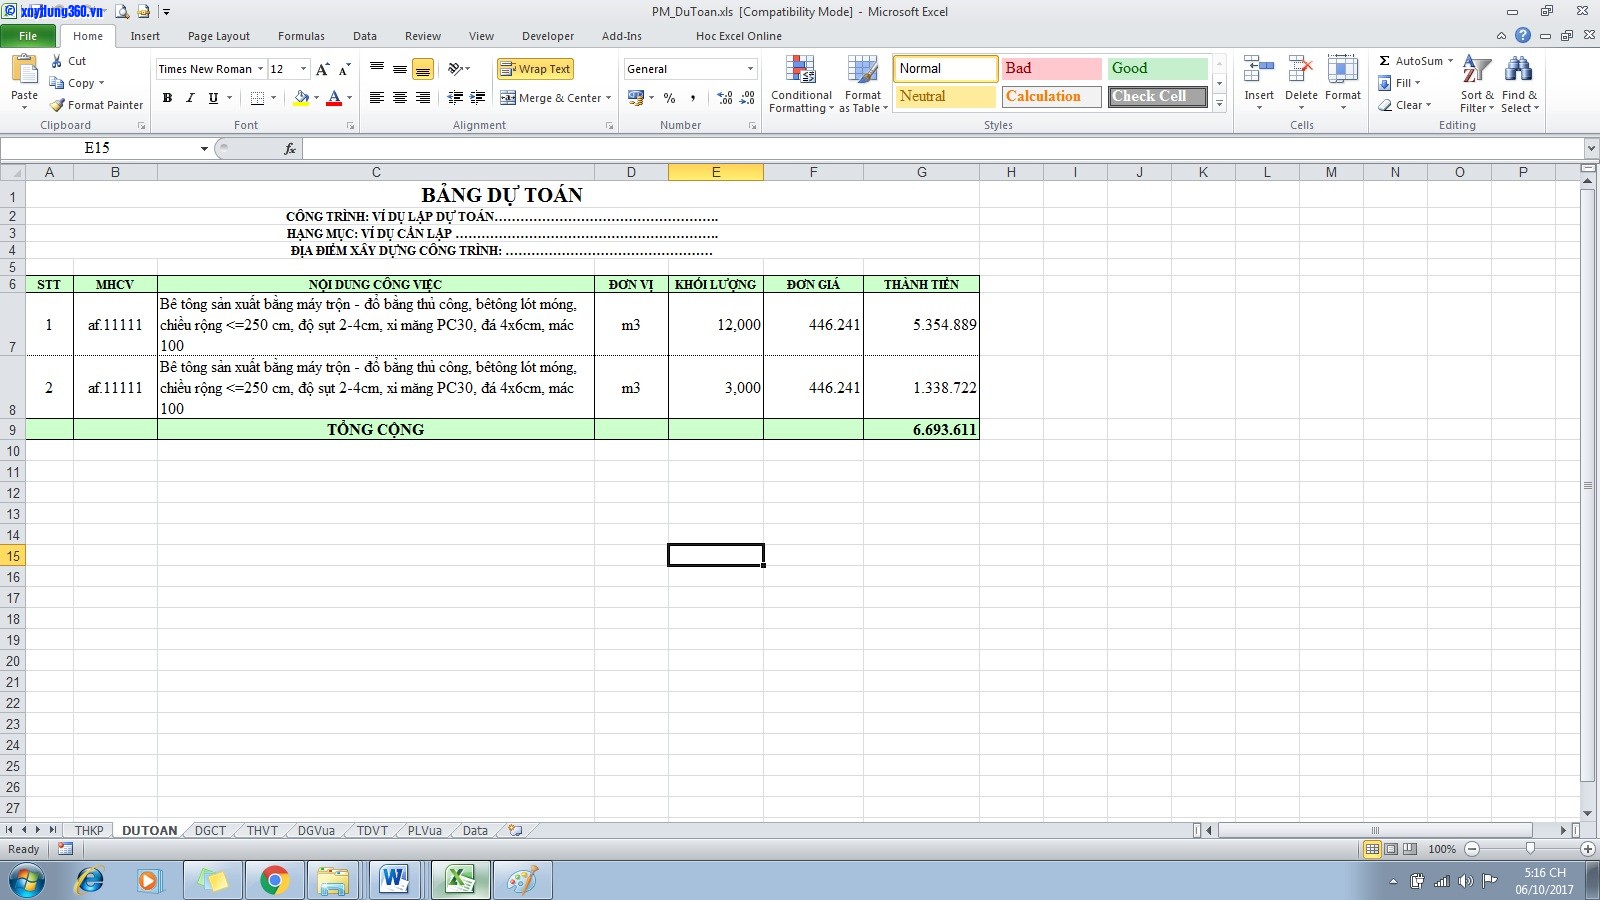
Task: Apply the Calculation cell style
Action: click(x=1051, y=97)
